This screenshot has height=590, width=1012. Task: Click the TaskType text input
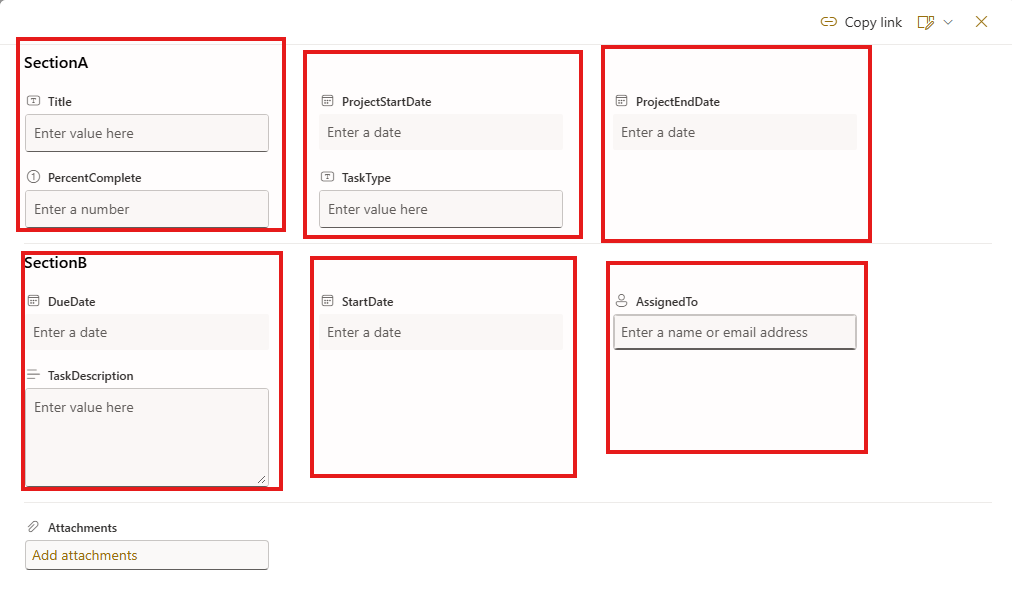pyautogui.click(x=441, y=209)
